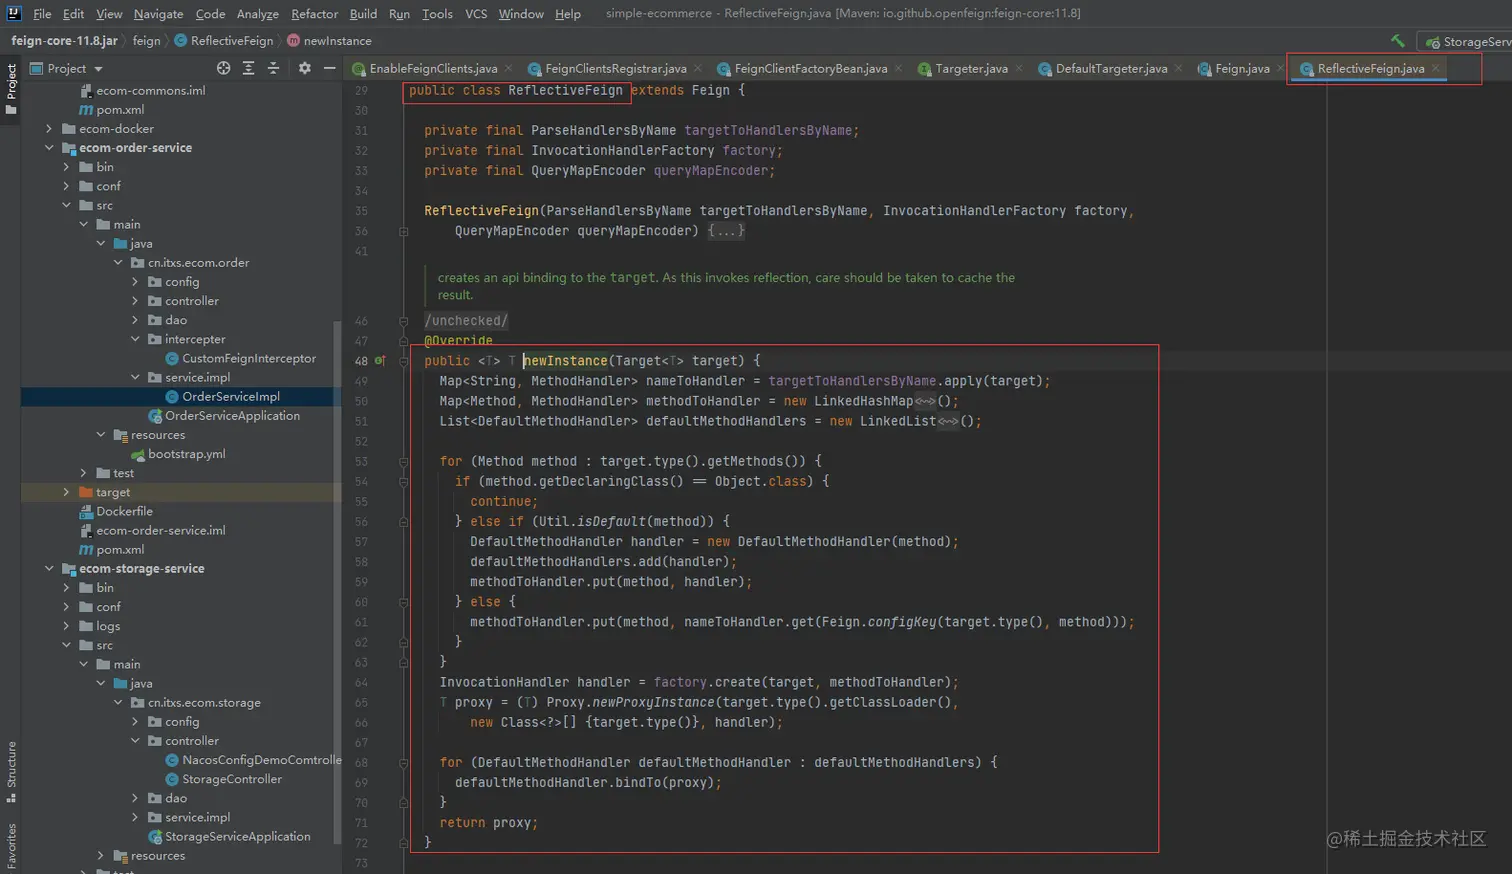Expand the collapsed {...} constructor body
Screen dimensions: 1512x874
coord(726,231)
